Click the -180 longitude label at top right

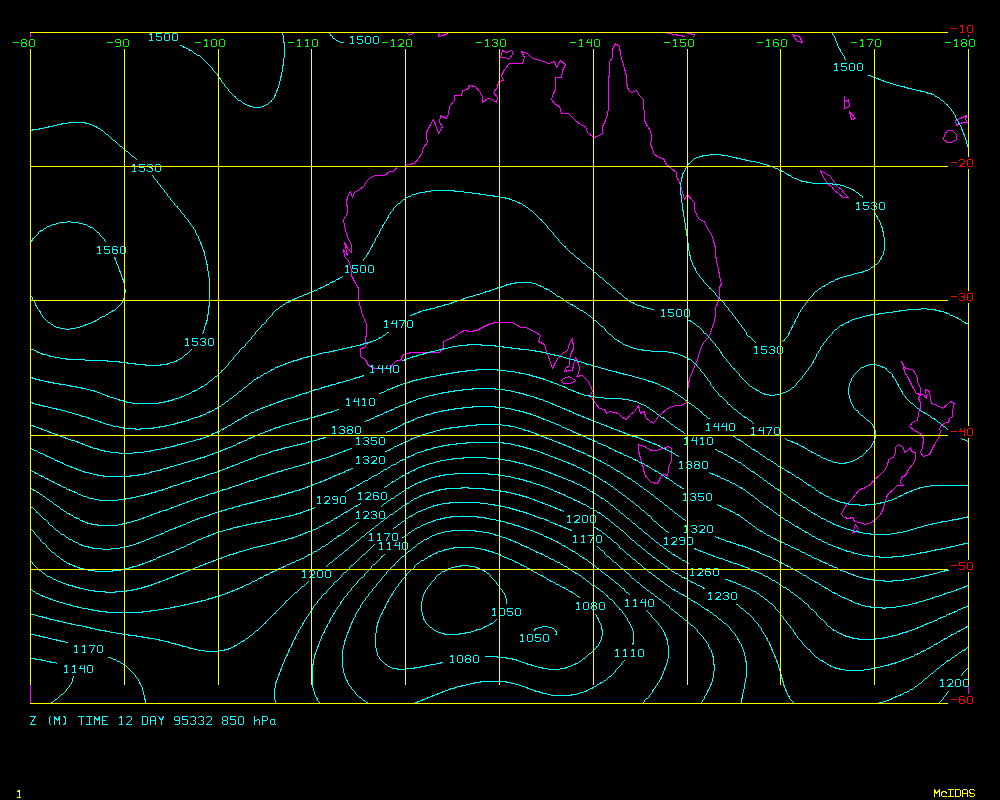[x=960, y=43]
